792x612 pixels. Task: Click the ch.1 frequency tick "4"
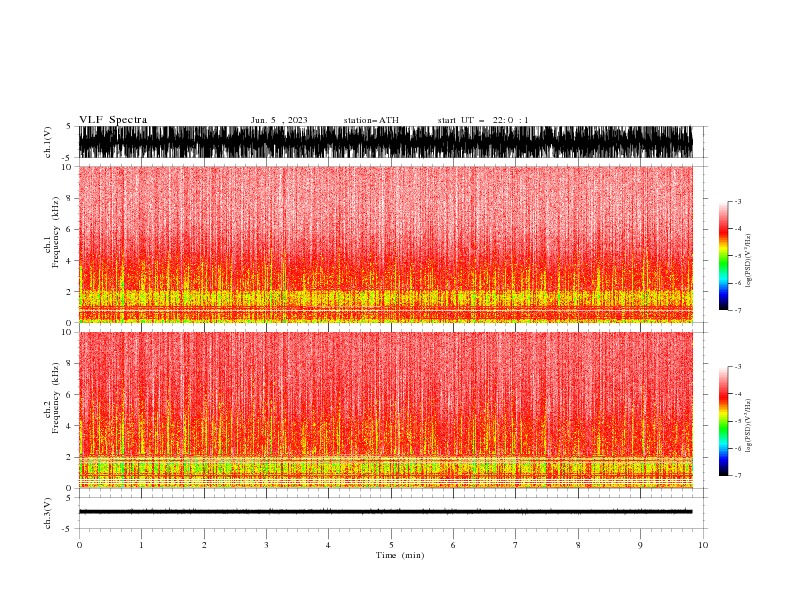point(69,261)
